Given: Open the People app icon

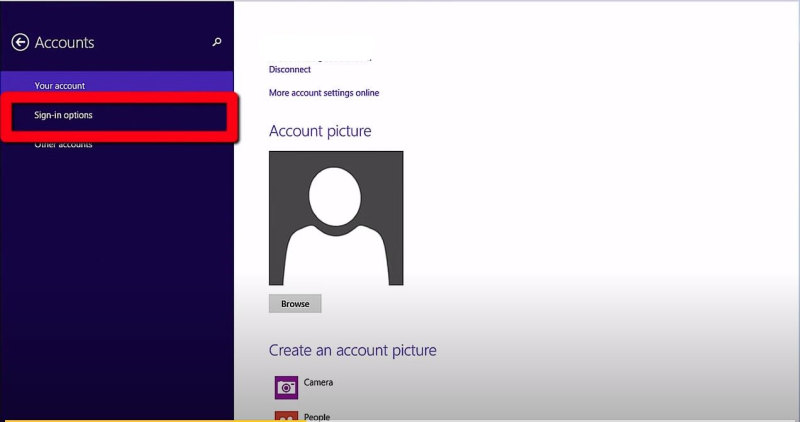Looking at the screenshot, I should click(286, 415).
